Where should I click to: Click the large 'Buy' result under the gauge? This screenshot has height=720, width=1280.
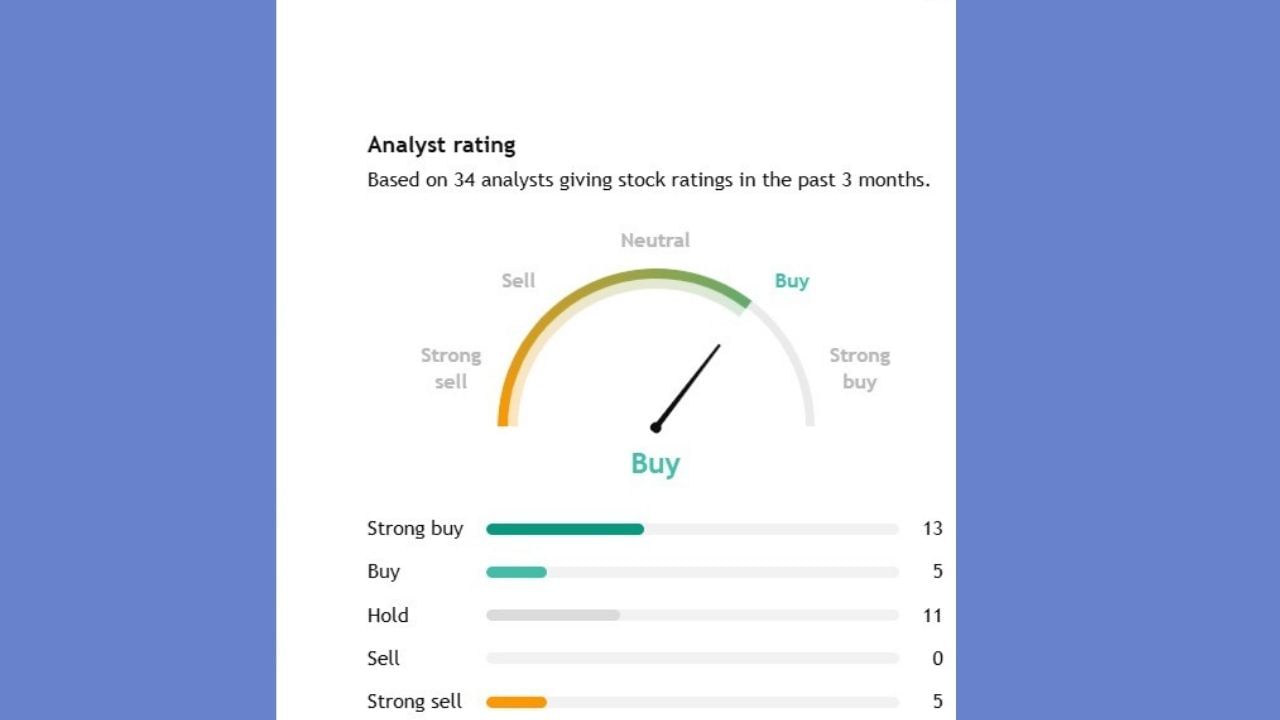click(x=655, y=464)
